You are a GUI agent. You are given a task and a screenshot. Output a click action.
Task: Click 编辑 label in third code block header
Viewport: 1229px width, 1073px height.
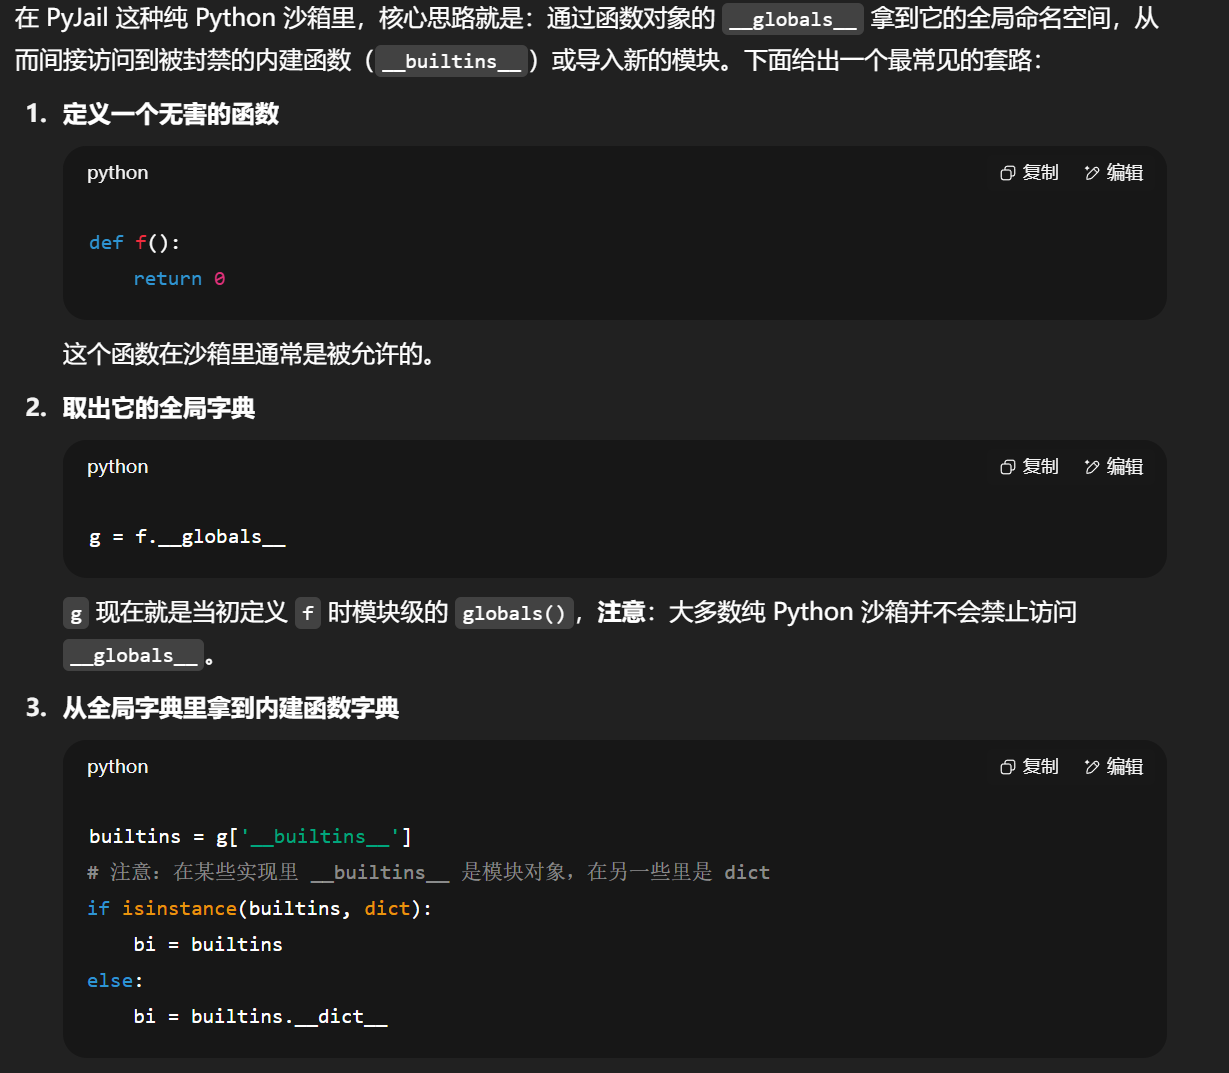[1125, 767]
